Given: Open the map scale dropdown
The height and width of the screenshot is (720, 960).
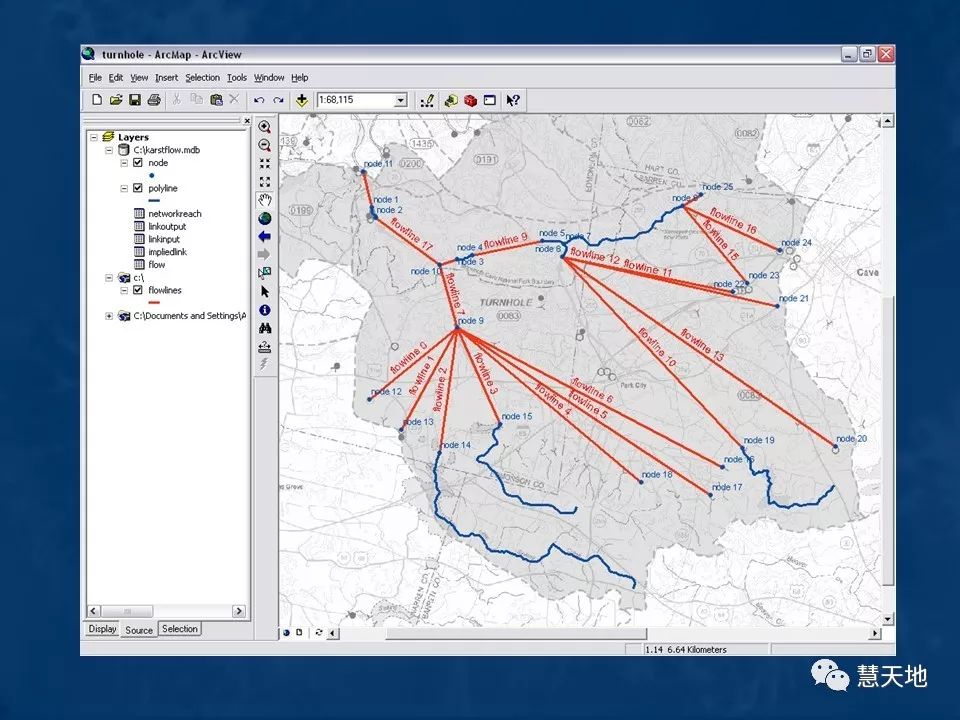Looking at the screenshot, I should (x=400, y=100).
